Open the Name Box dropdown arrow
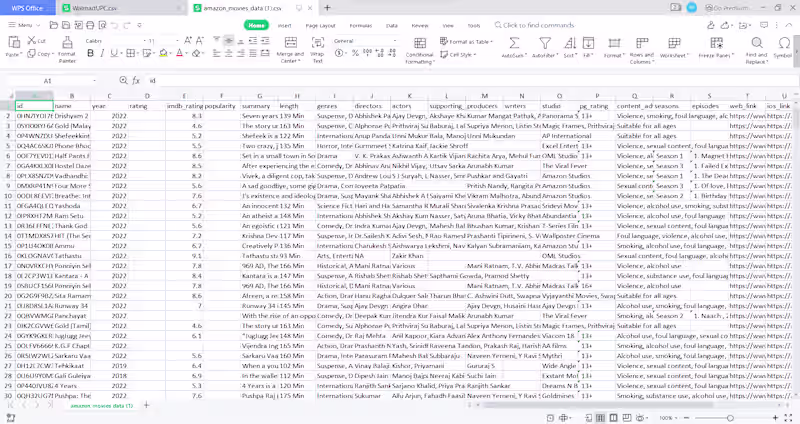This screenshot has height=424, width=800. 94,81
